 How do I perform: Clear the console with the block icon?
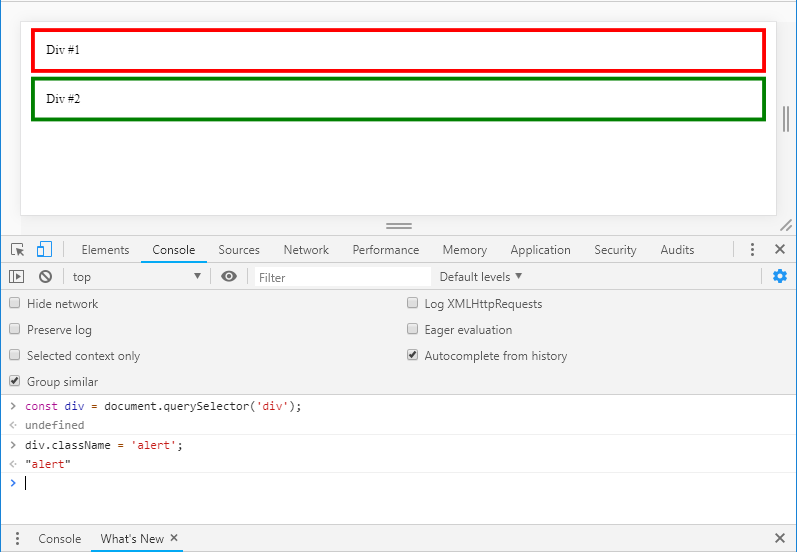click(45, 277)
